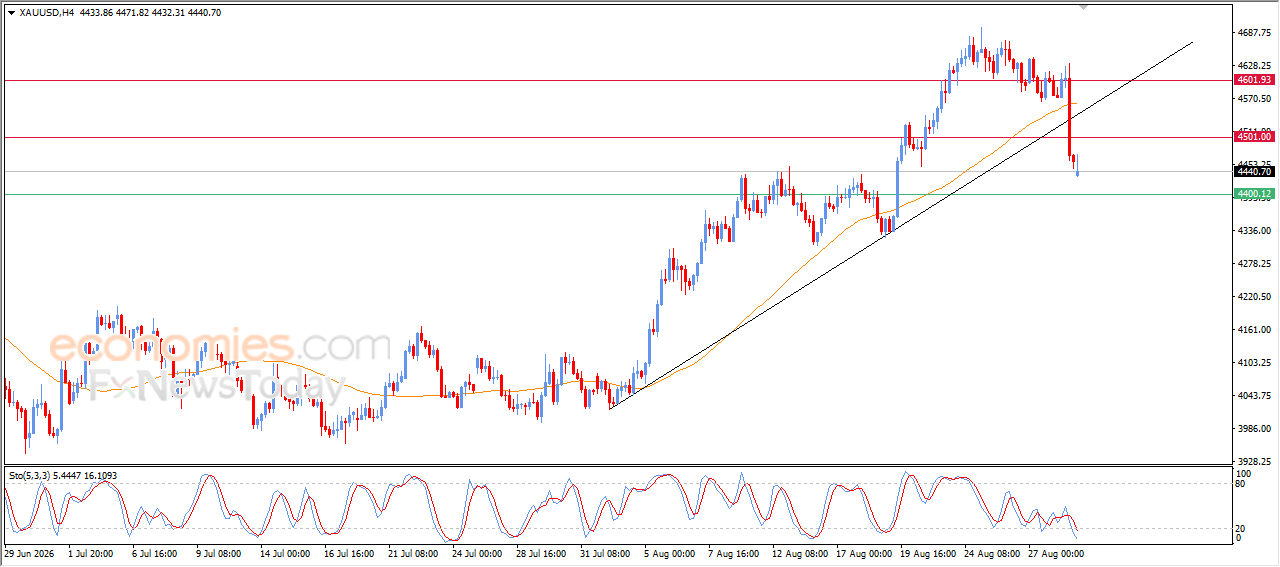
Task: Click the gray chart shift triangle marker
Action: click(x=1083, y=7)
